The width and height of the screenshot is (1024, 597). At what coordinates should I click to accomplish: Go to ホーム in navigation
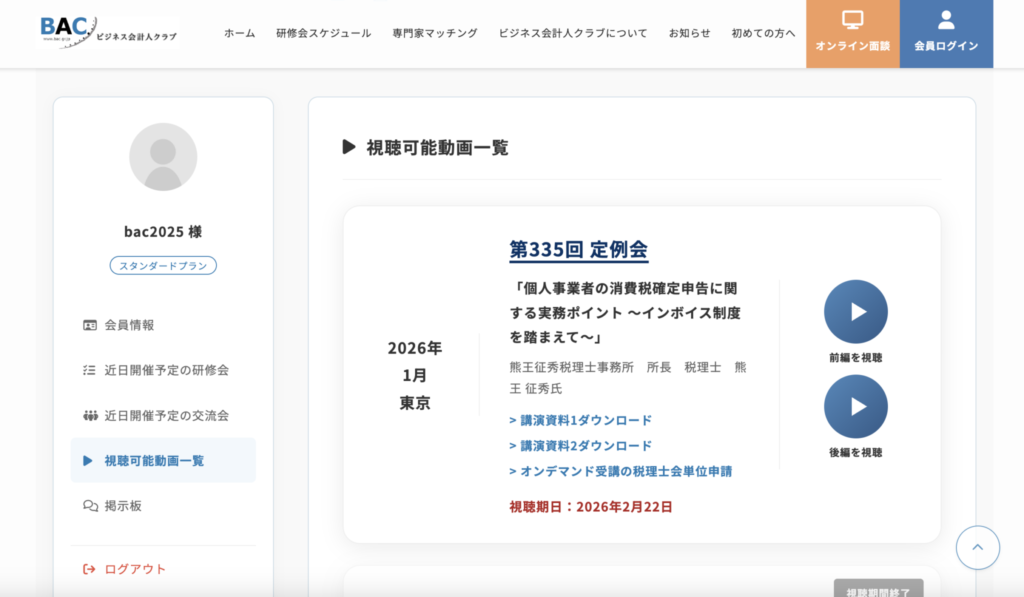(x=239, y=33)
